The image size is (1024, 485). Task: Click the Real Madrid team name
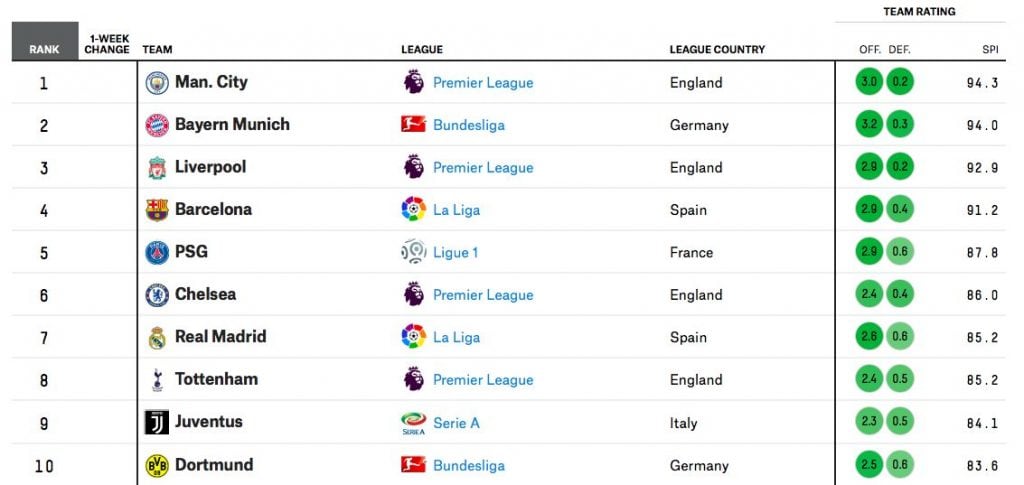point(221,337)
